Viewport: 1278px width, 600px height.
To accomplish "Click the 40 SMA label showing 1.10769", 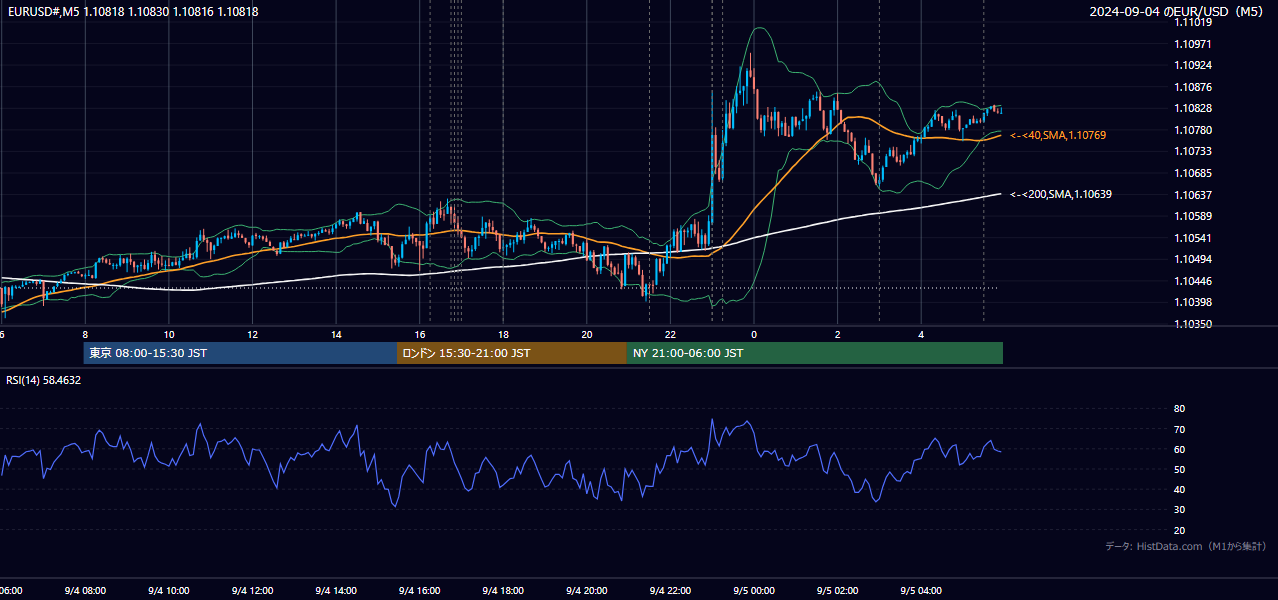I will [1058, 135].
